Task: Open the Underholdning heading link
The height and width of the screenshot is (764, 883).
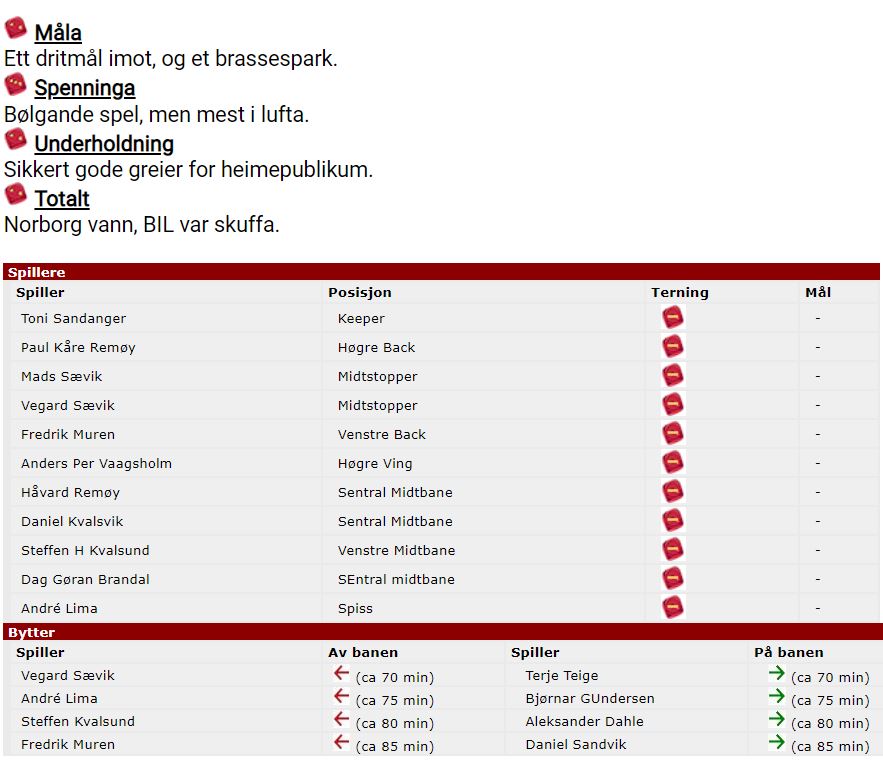Action: coord(104,144)
